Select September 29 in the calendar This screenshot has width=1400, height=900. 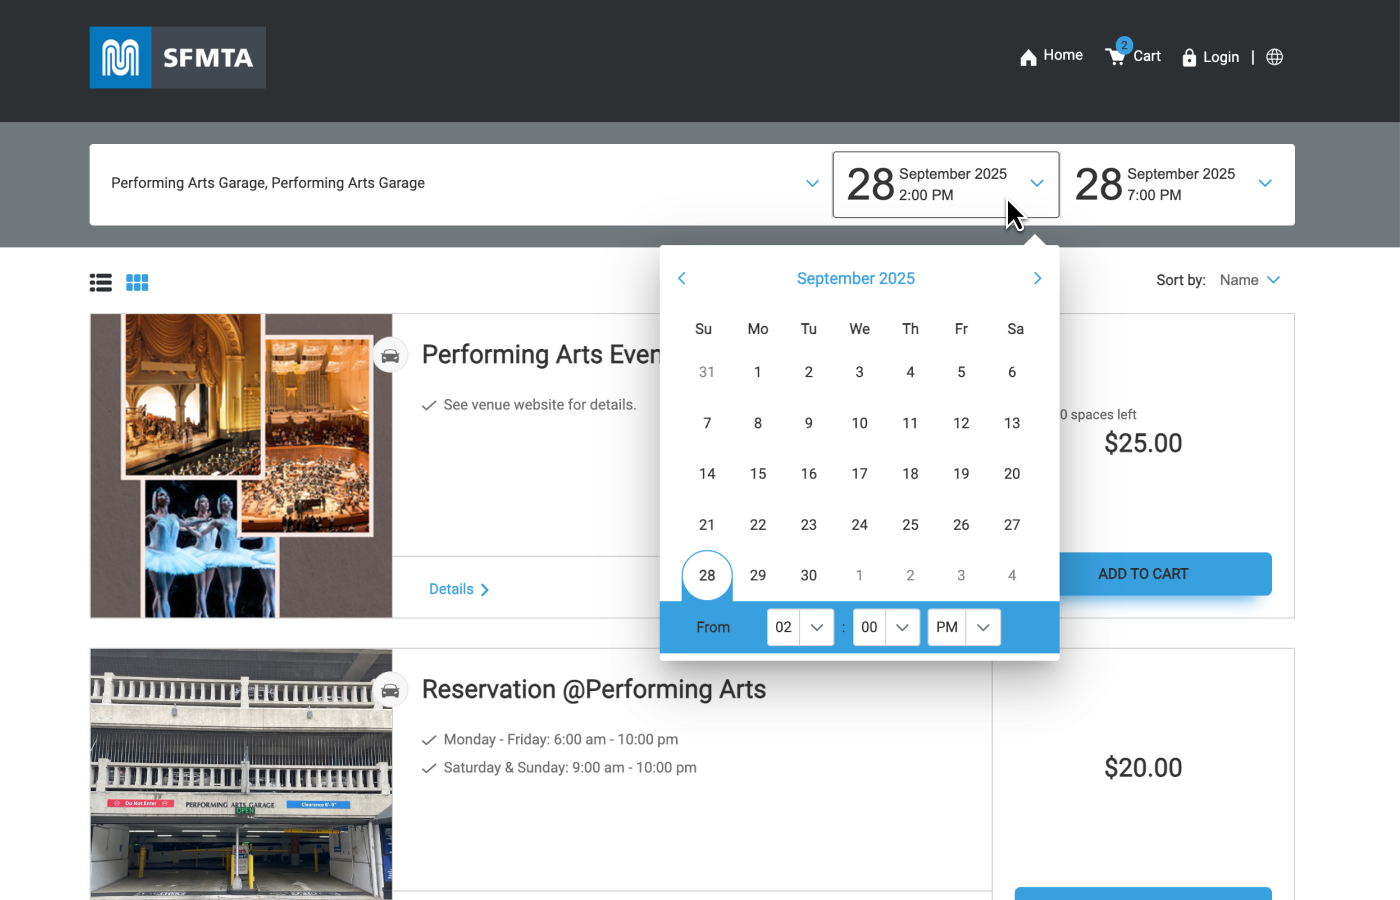click(758, 575)
